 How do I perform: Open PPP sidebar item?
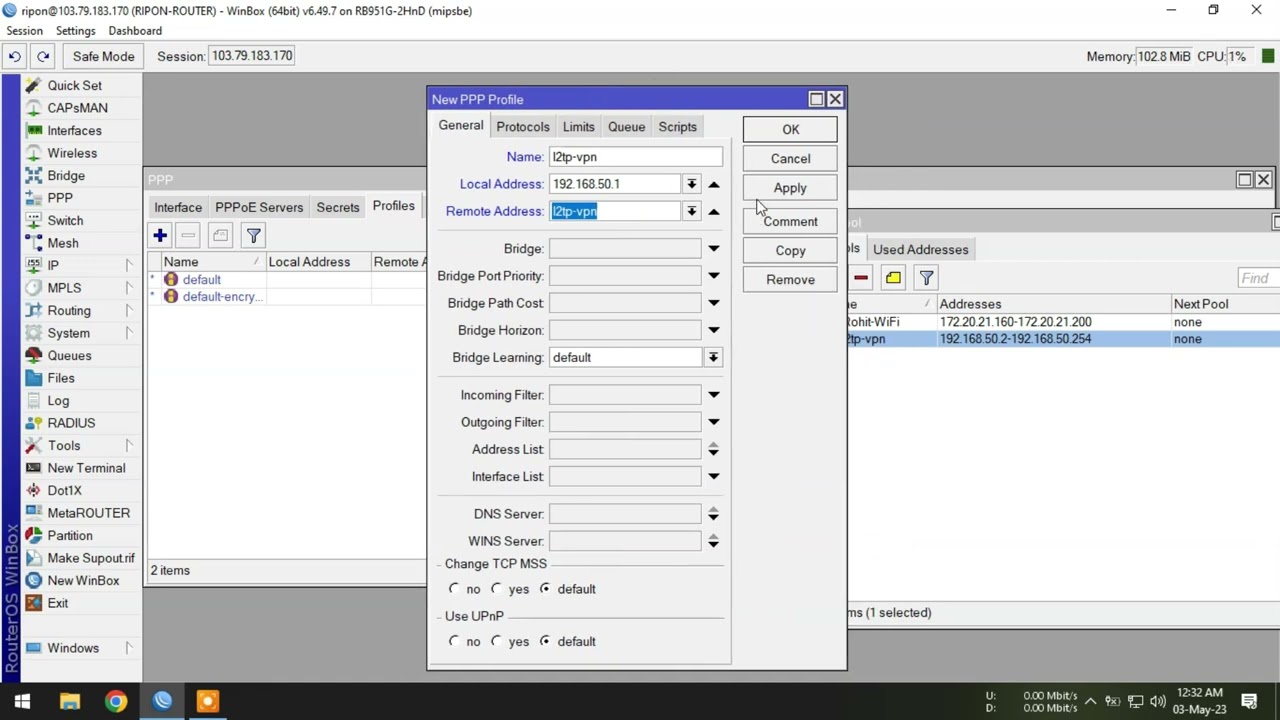coord(60,198)
